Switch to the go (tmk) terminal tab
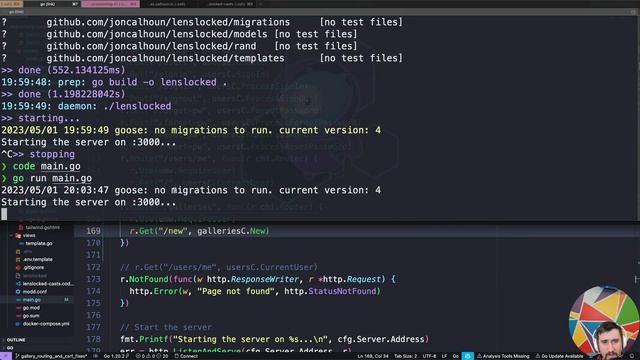Viewport: 640px width, 360px height. (51, 4)
